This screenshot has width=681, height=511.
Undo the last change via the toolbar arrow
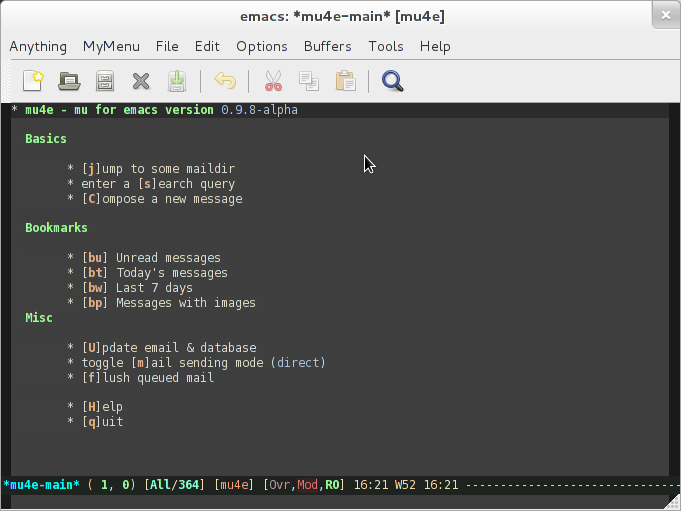(x=226, y=81)
